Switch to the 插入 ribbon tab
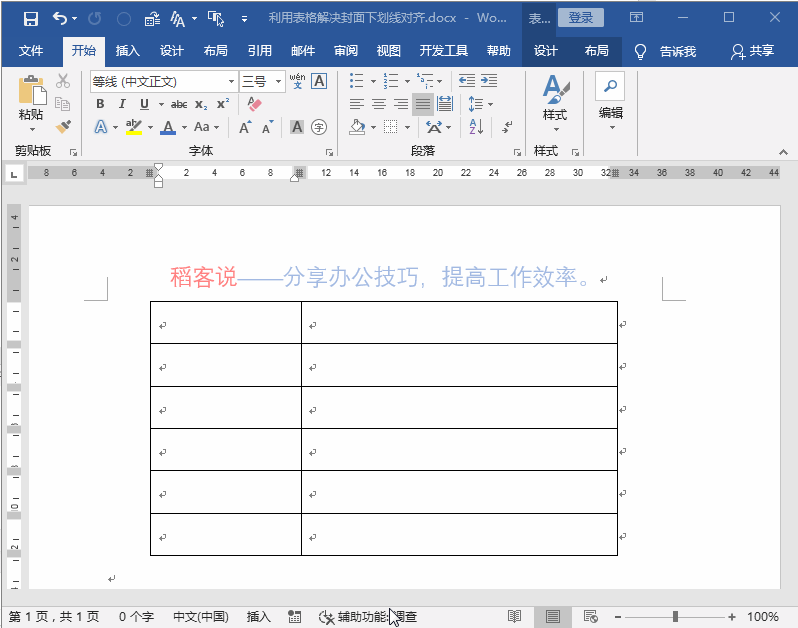798x628 pixels. click(x=127, y=51)
